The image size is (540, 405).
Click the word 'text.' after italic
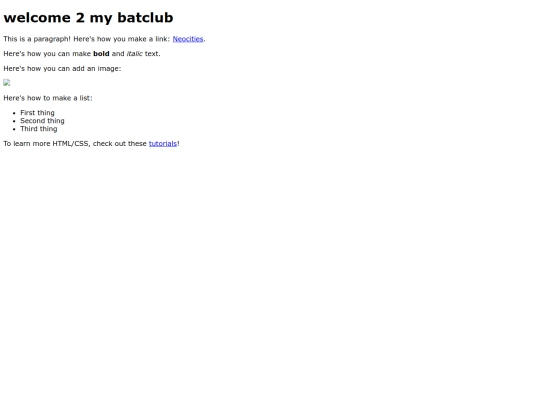click(153, 54)
